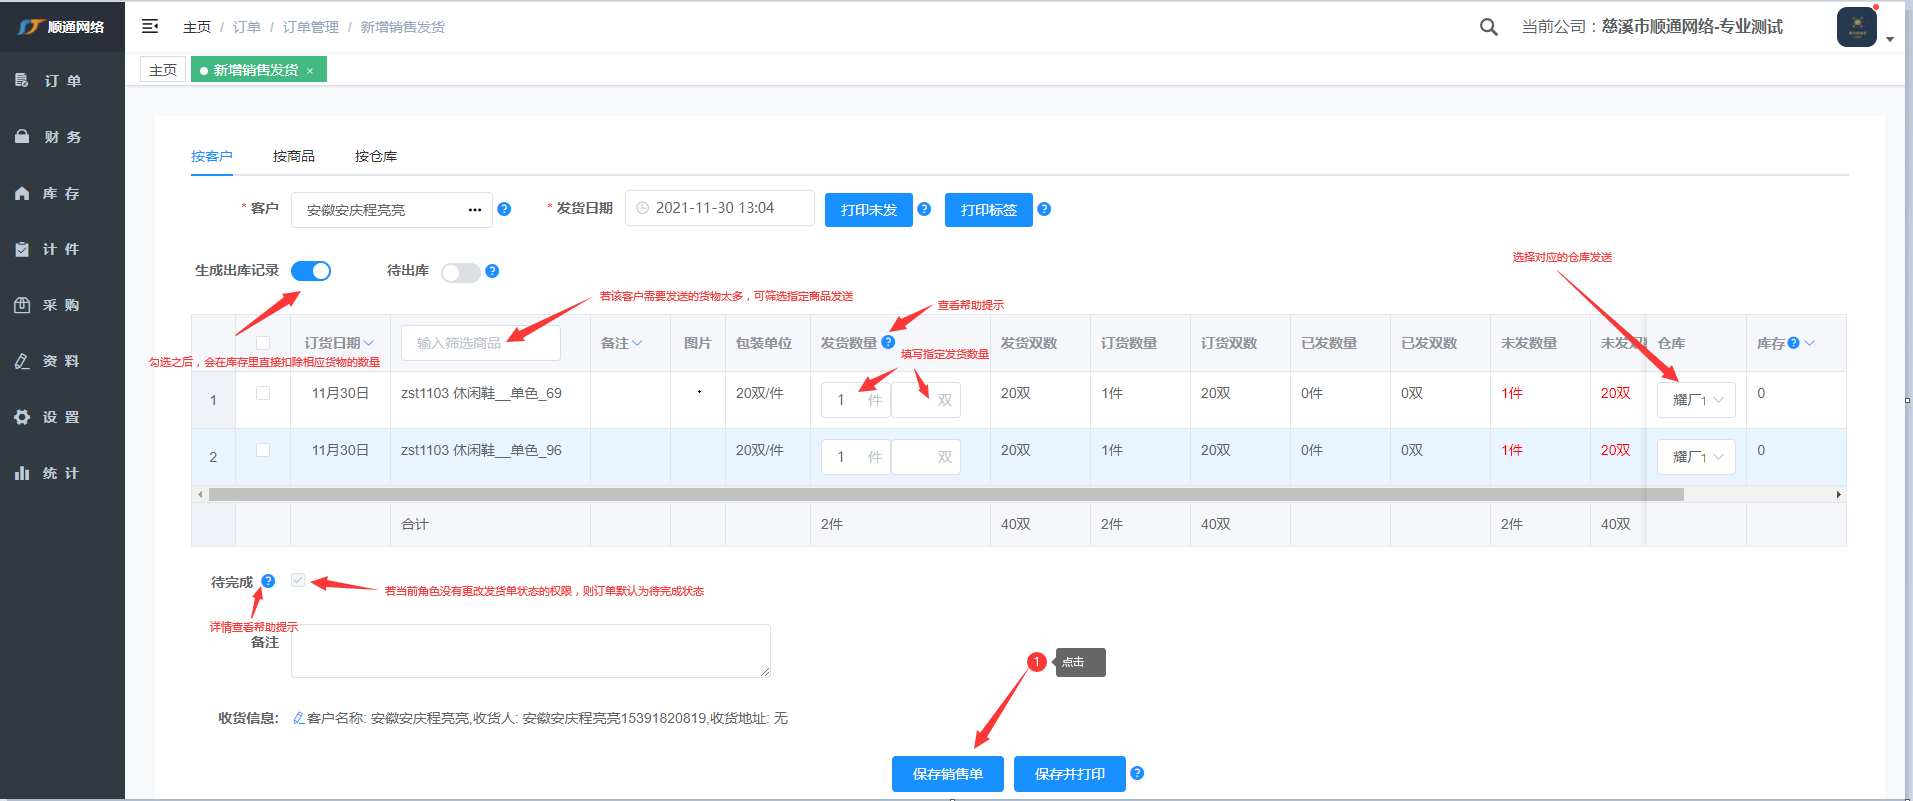Open the 统计 statistics sidebar section
1913x801 pixels.
61,473
